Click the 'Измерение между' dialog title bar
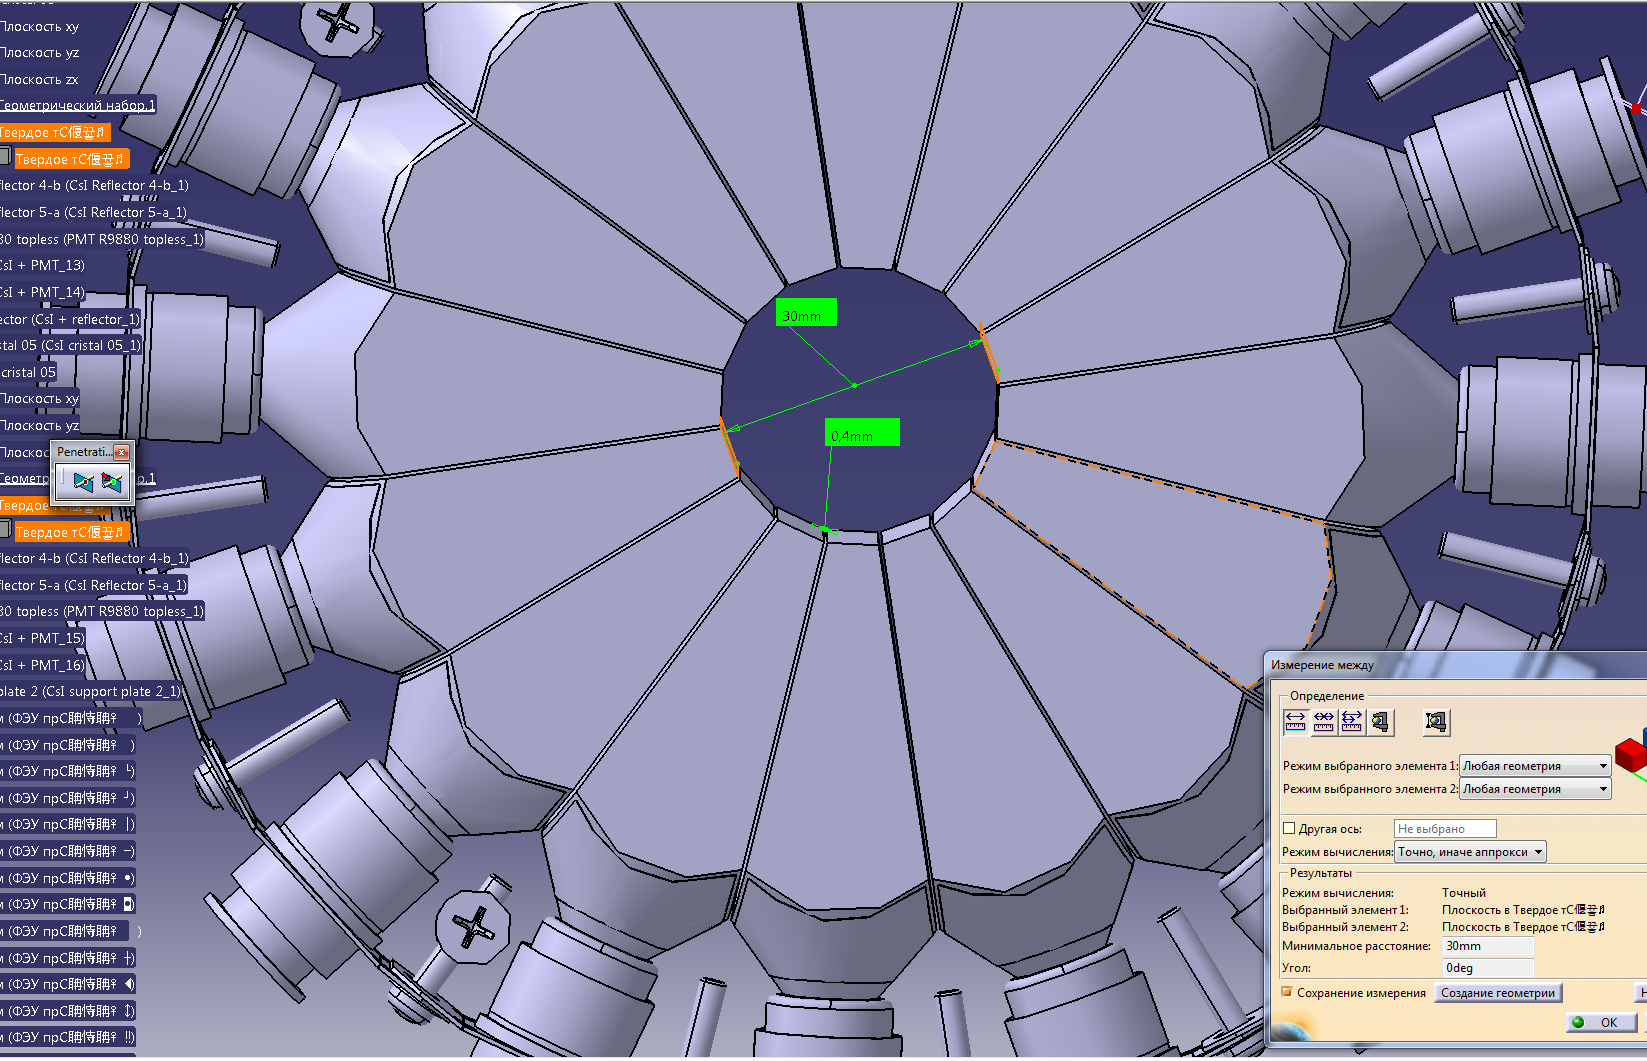 coord(1455,664)
